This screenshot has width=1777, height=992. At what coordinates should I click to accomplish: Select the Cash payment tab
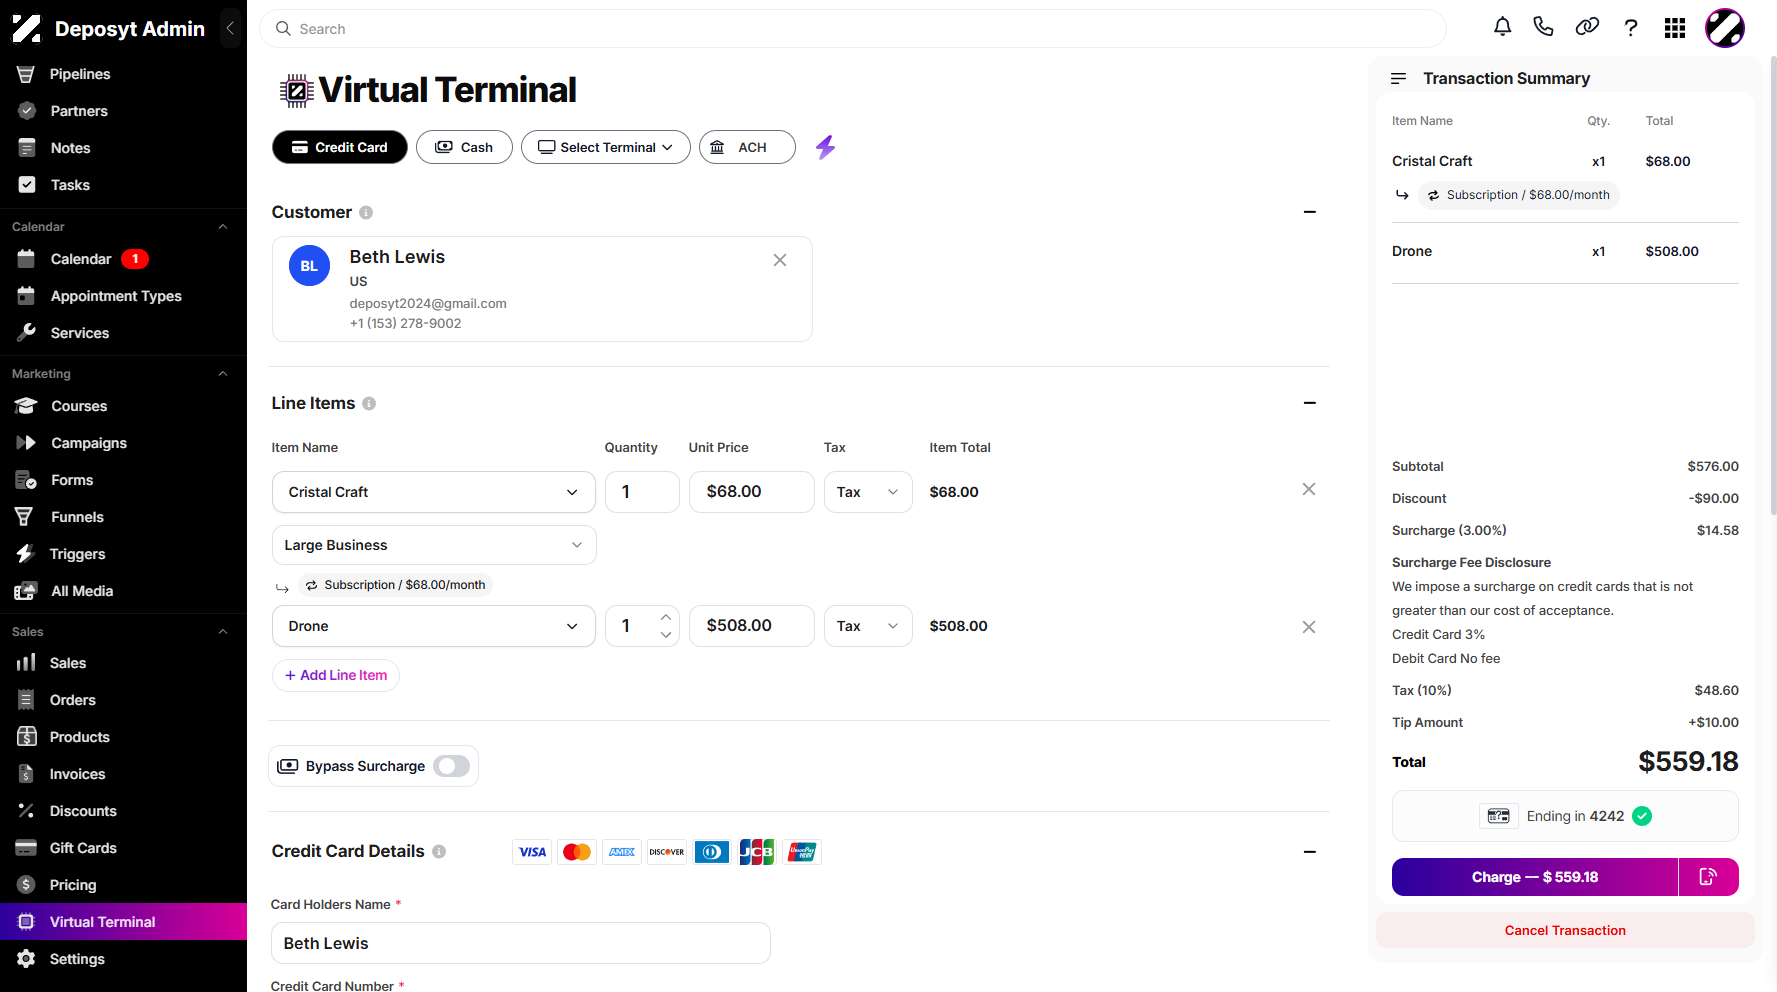[x=464, y=147]
